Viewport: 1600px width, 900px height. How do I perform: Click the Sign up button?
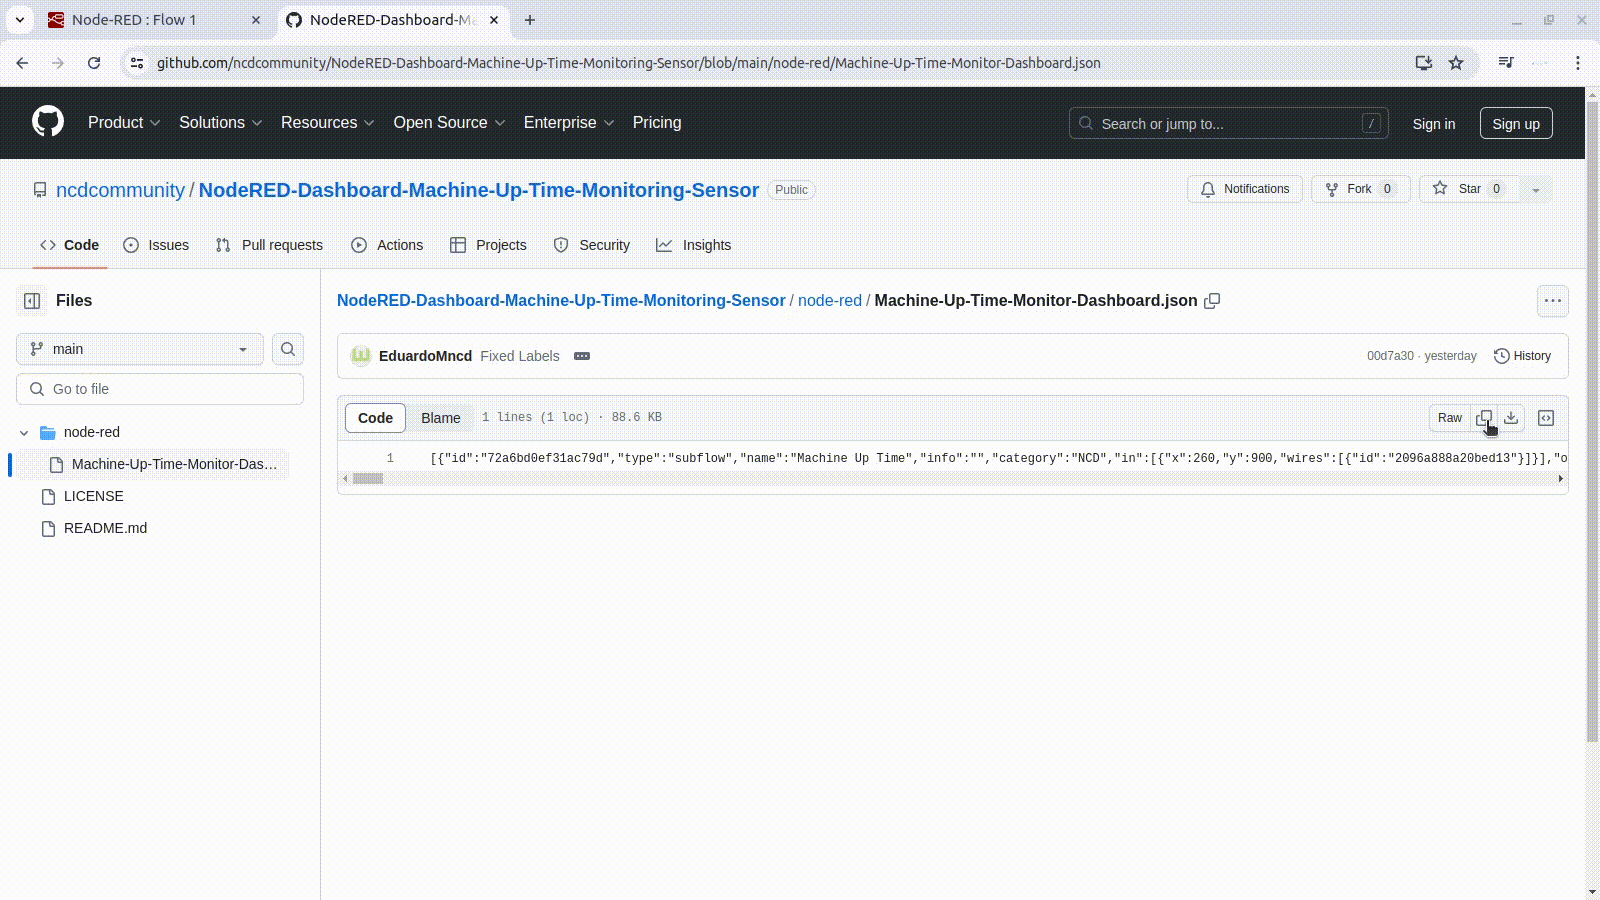[x=1516, y=124]
